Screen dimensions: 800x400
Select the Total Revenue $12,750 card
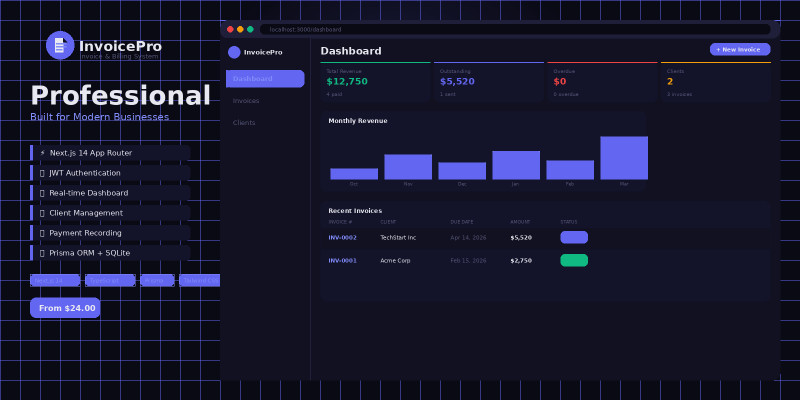[x=375, y=82]
